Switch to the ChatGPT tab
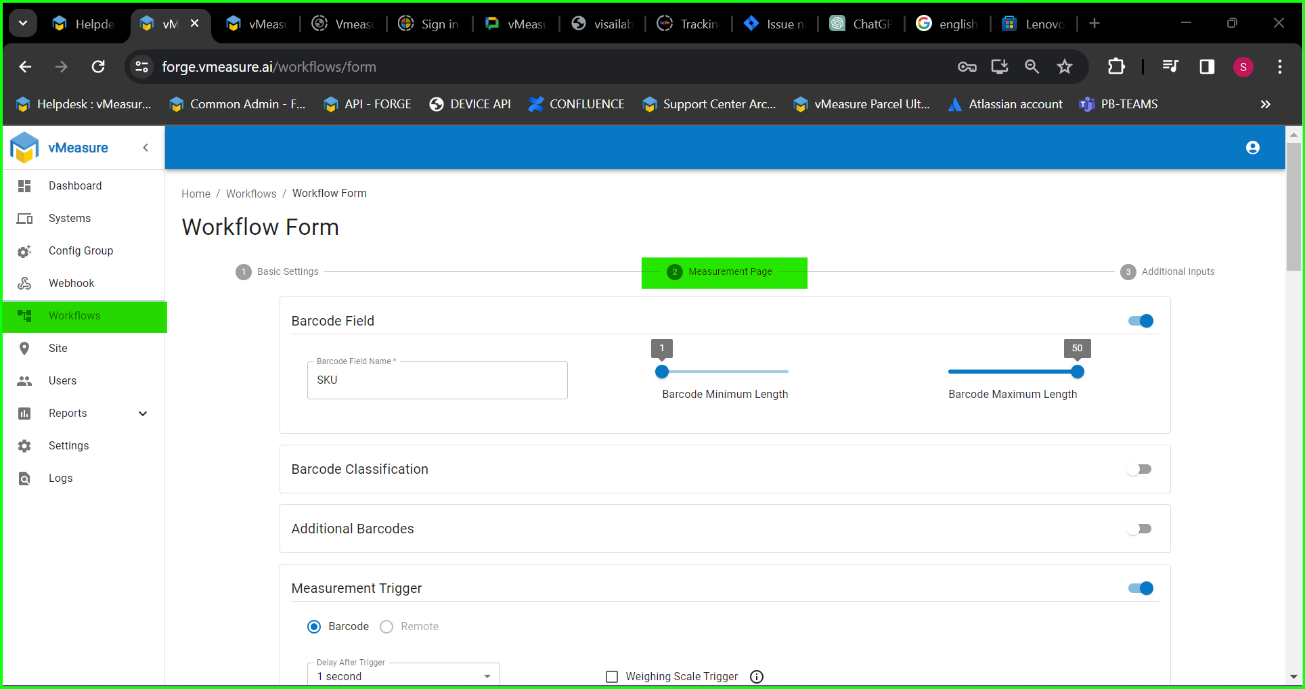This screenshot has height=689, width=1305. pyautogui.click(x=859, y=24)
